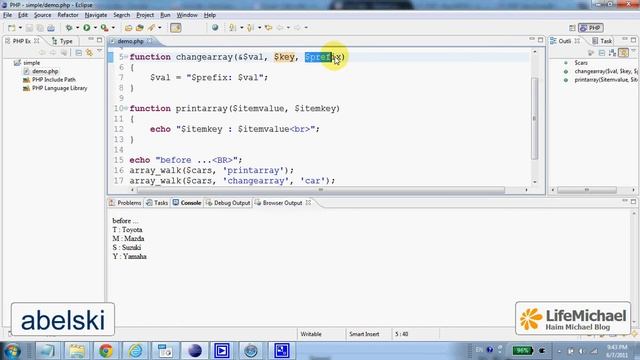Click the Save toolbar icon

tap(29, 28)
